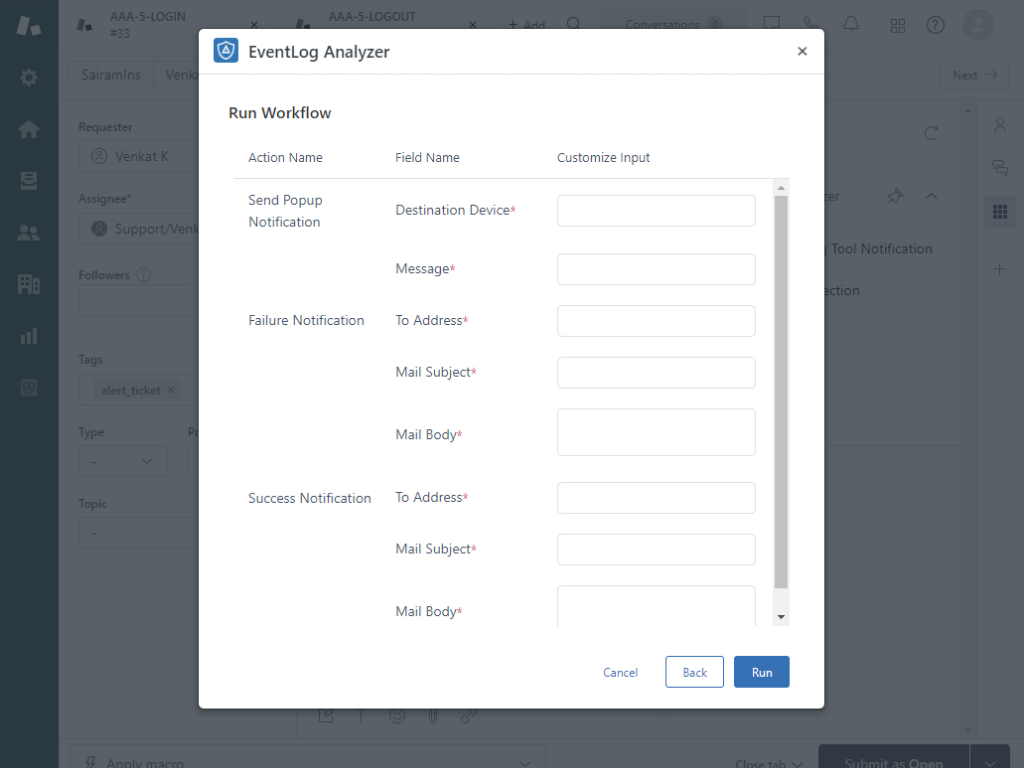Image resolution: width=1024 pixels, height=768 pixels.
Task: Click the Cancel link
Action: [620, 672]
